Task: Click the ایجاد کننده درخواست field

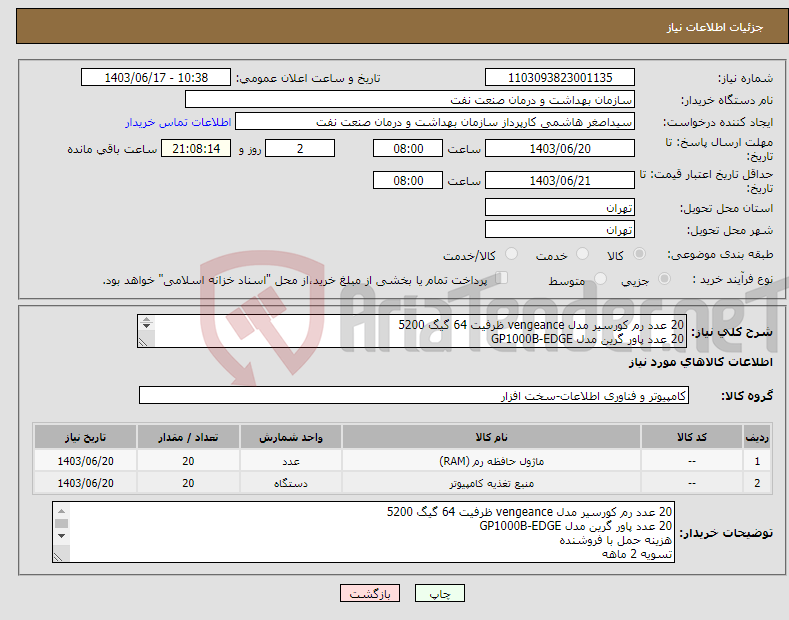Action: coord(435,122)
